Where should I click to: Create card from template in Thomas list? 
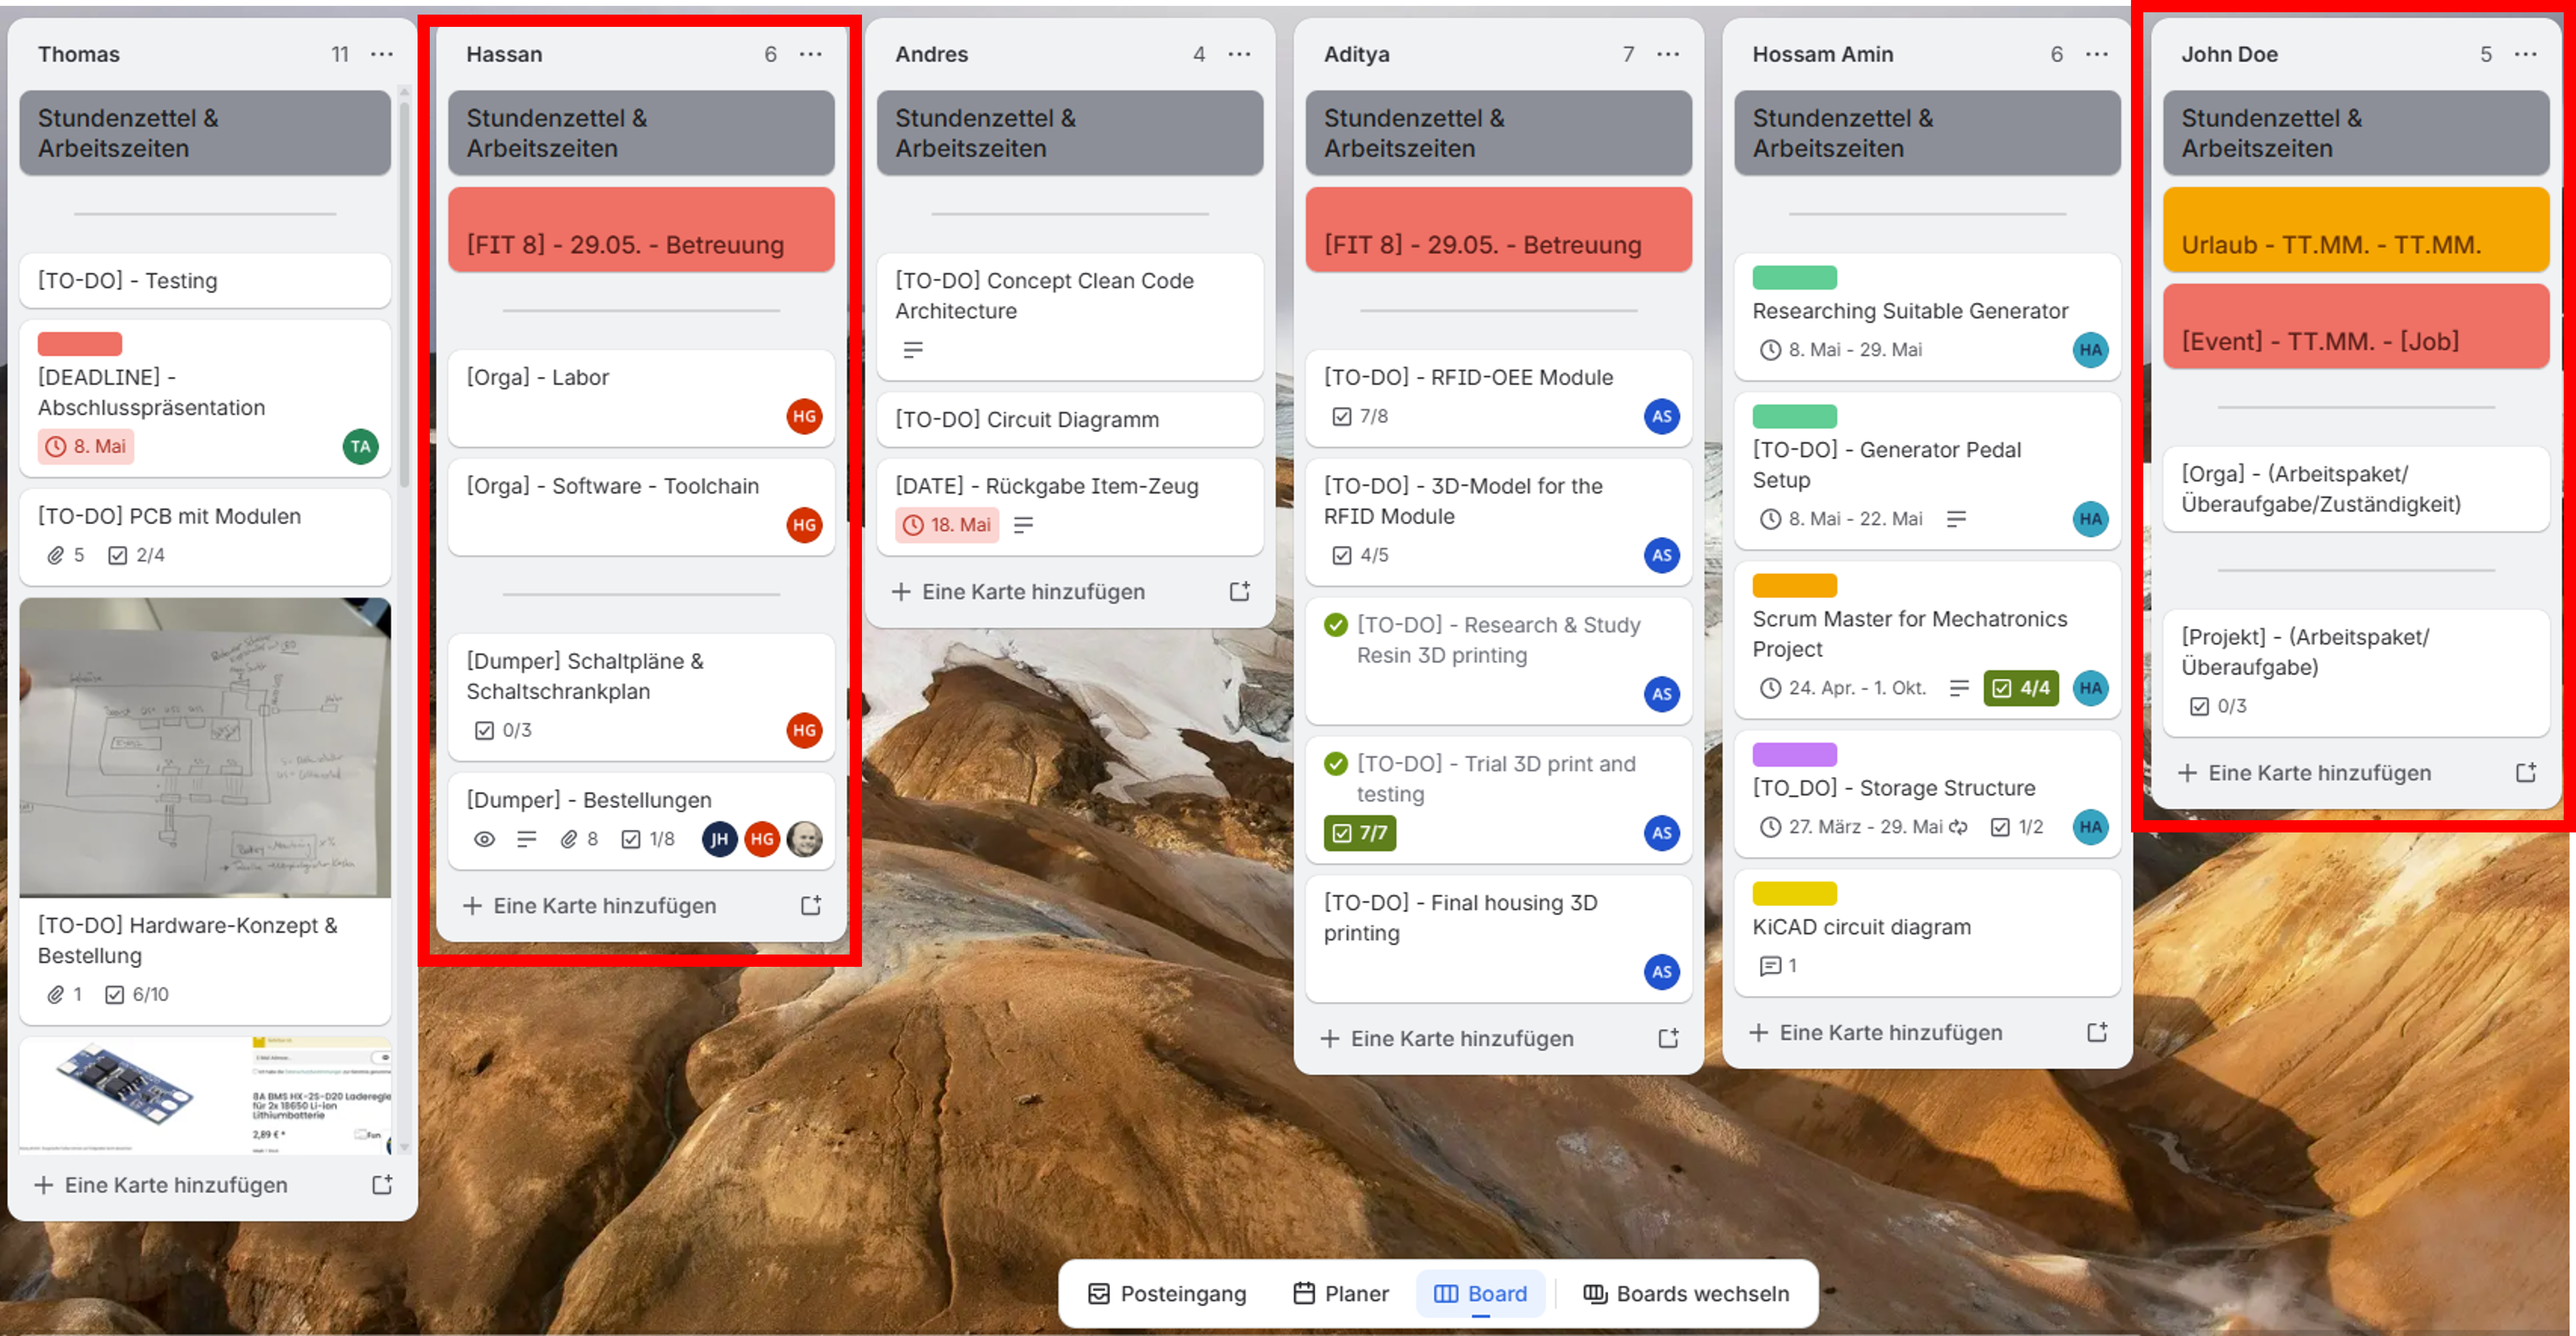[x=382, y=1185]
